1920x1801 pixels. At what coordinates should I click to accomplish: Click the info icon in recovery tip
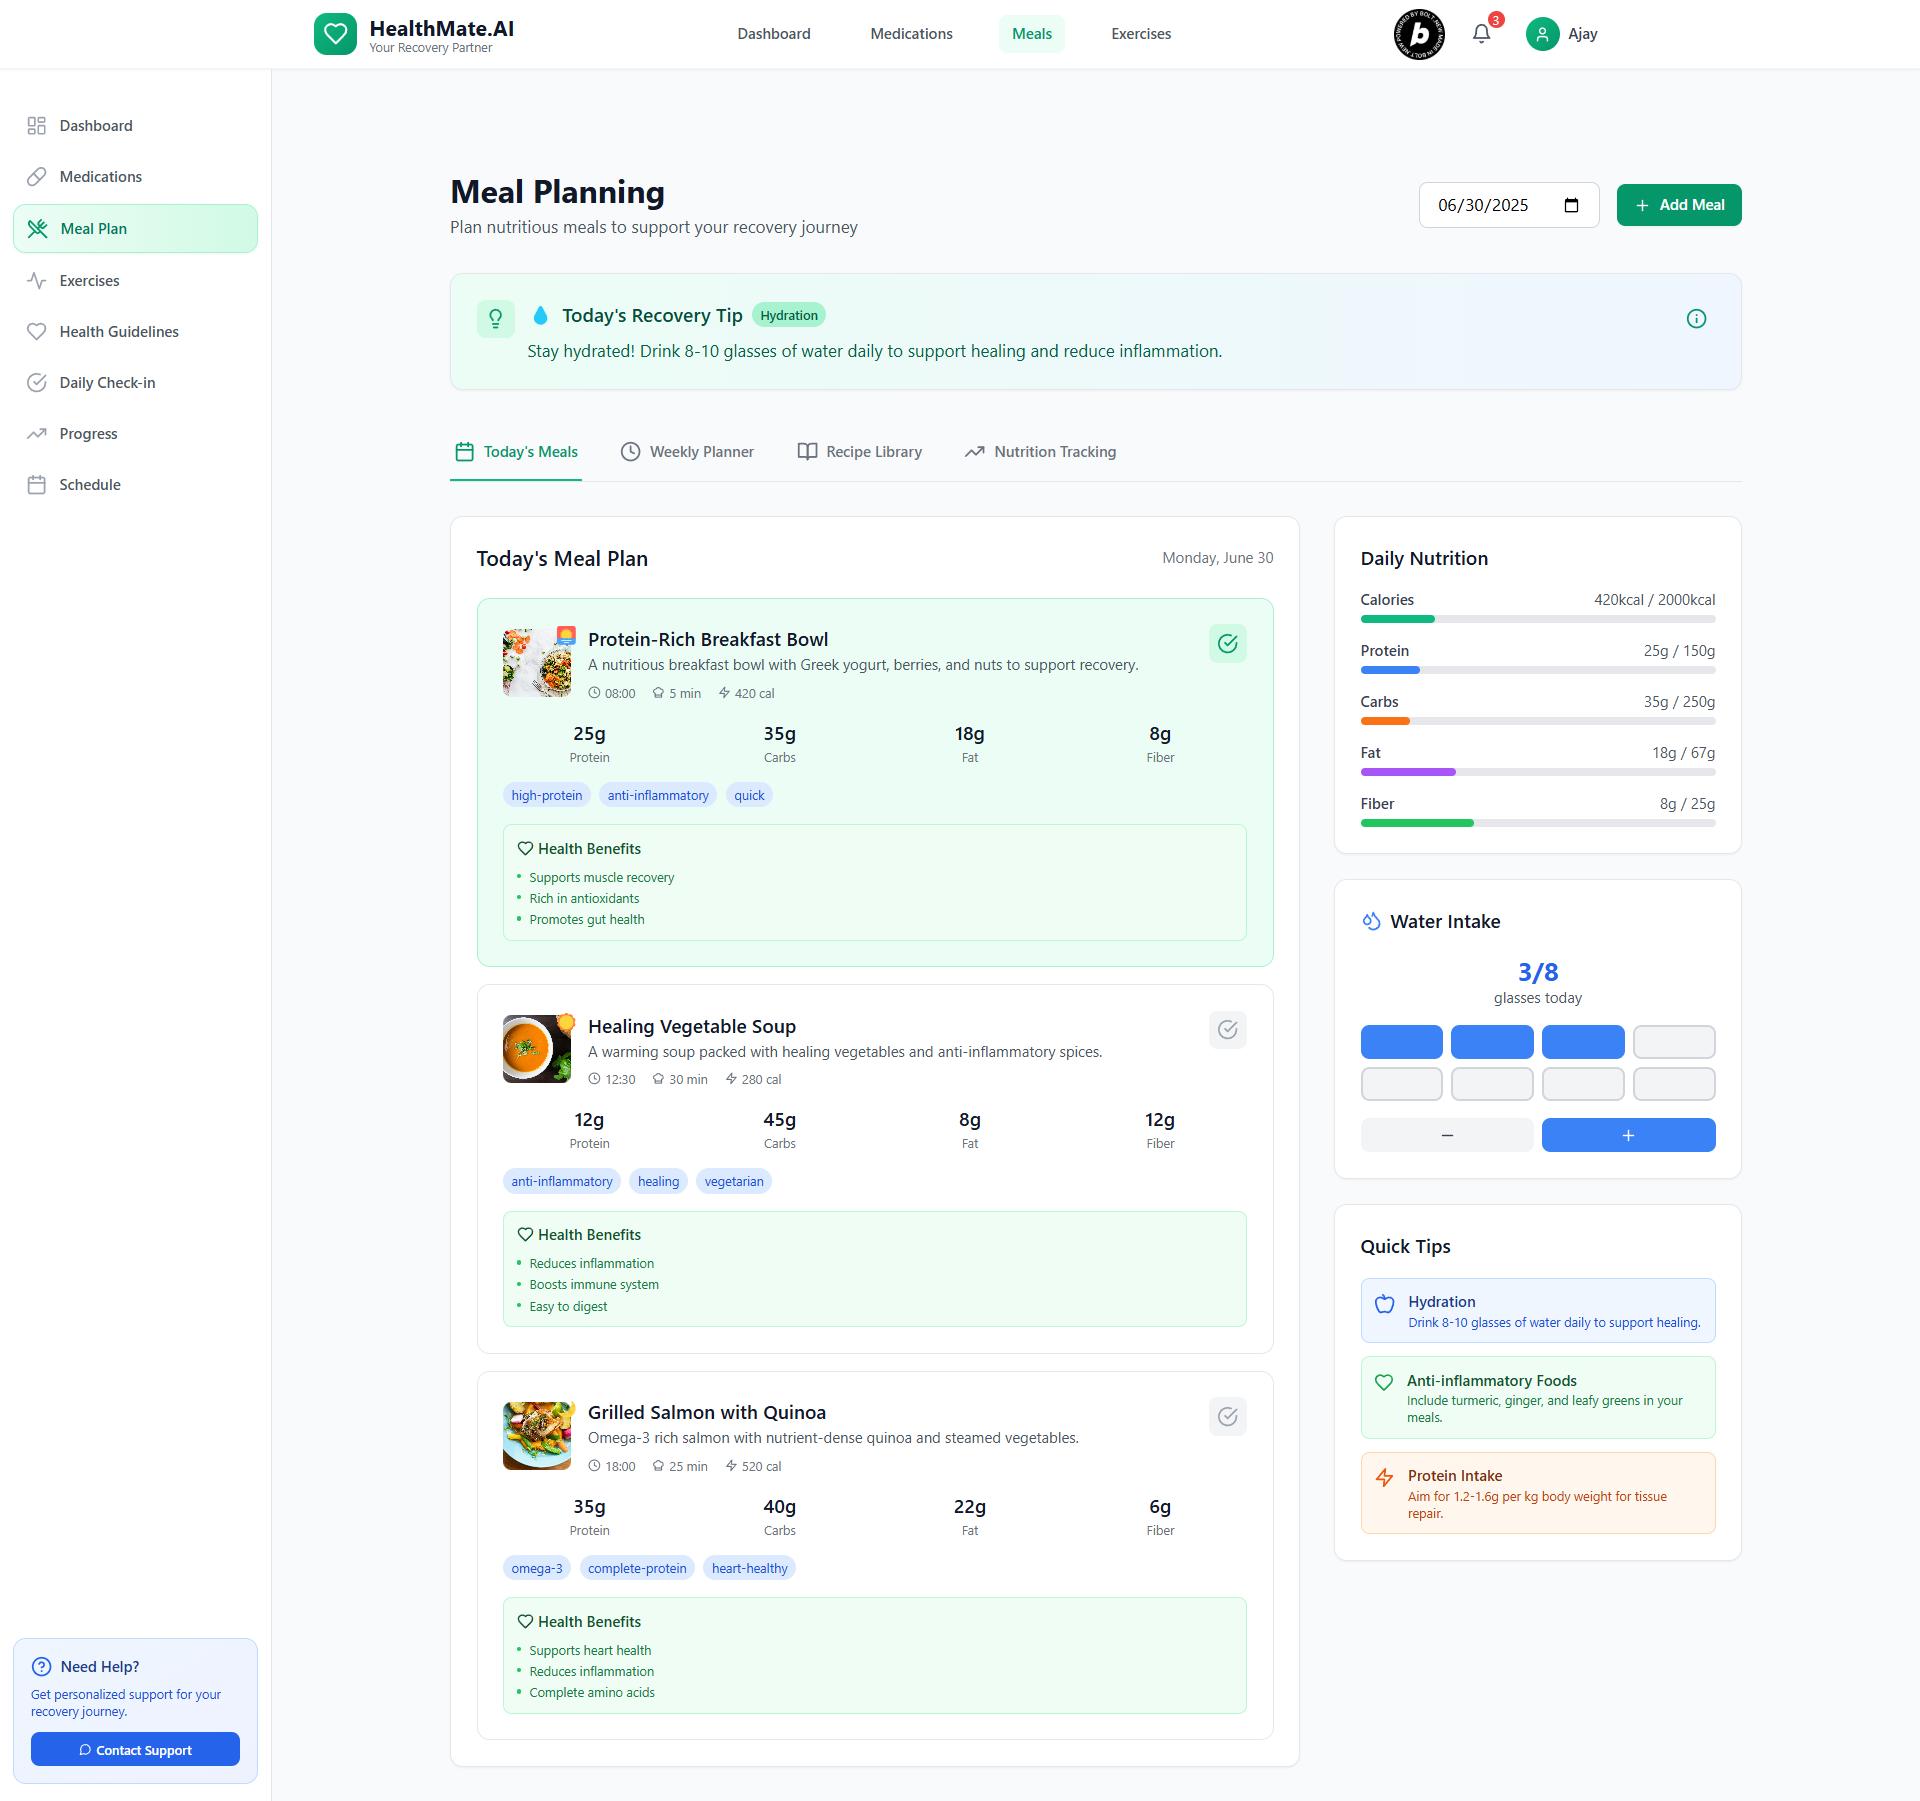pos(1696,319)
